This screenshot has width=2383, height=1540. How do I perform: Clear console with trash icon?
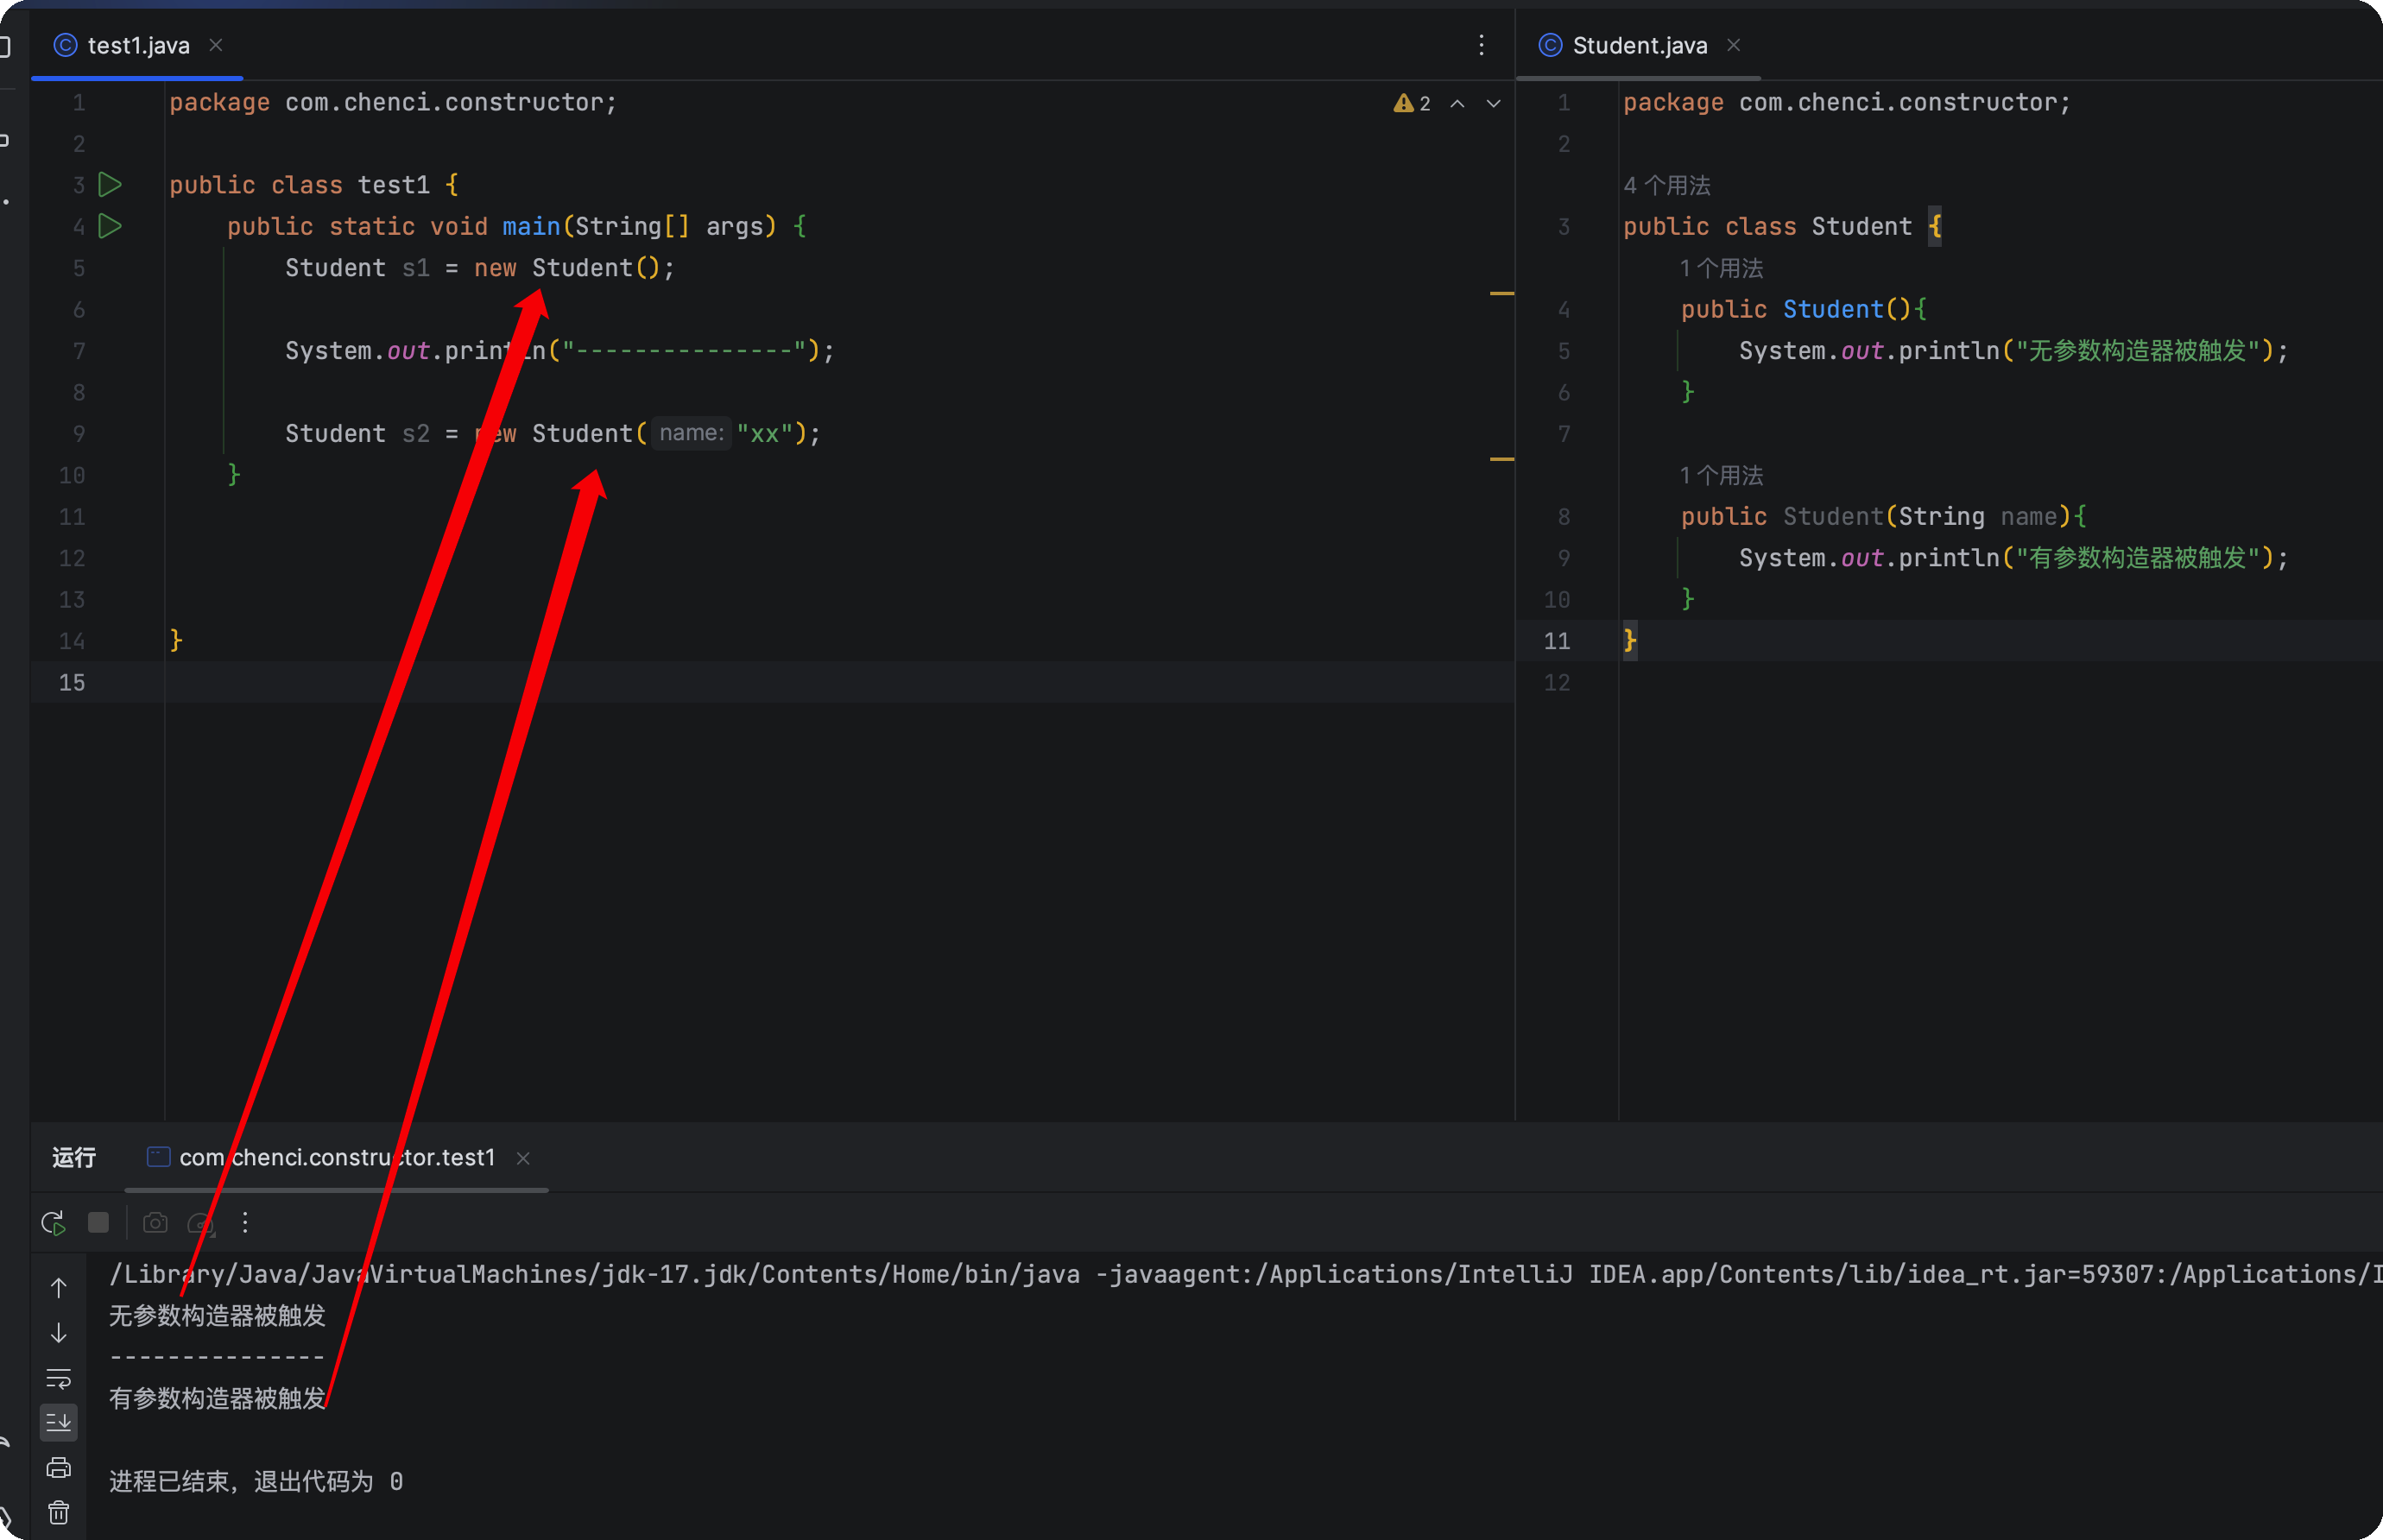click(x=59, y=1513)
